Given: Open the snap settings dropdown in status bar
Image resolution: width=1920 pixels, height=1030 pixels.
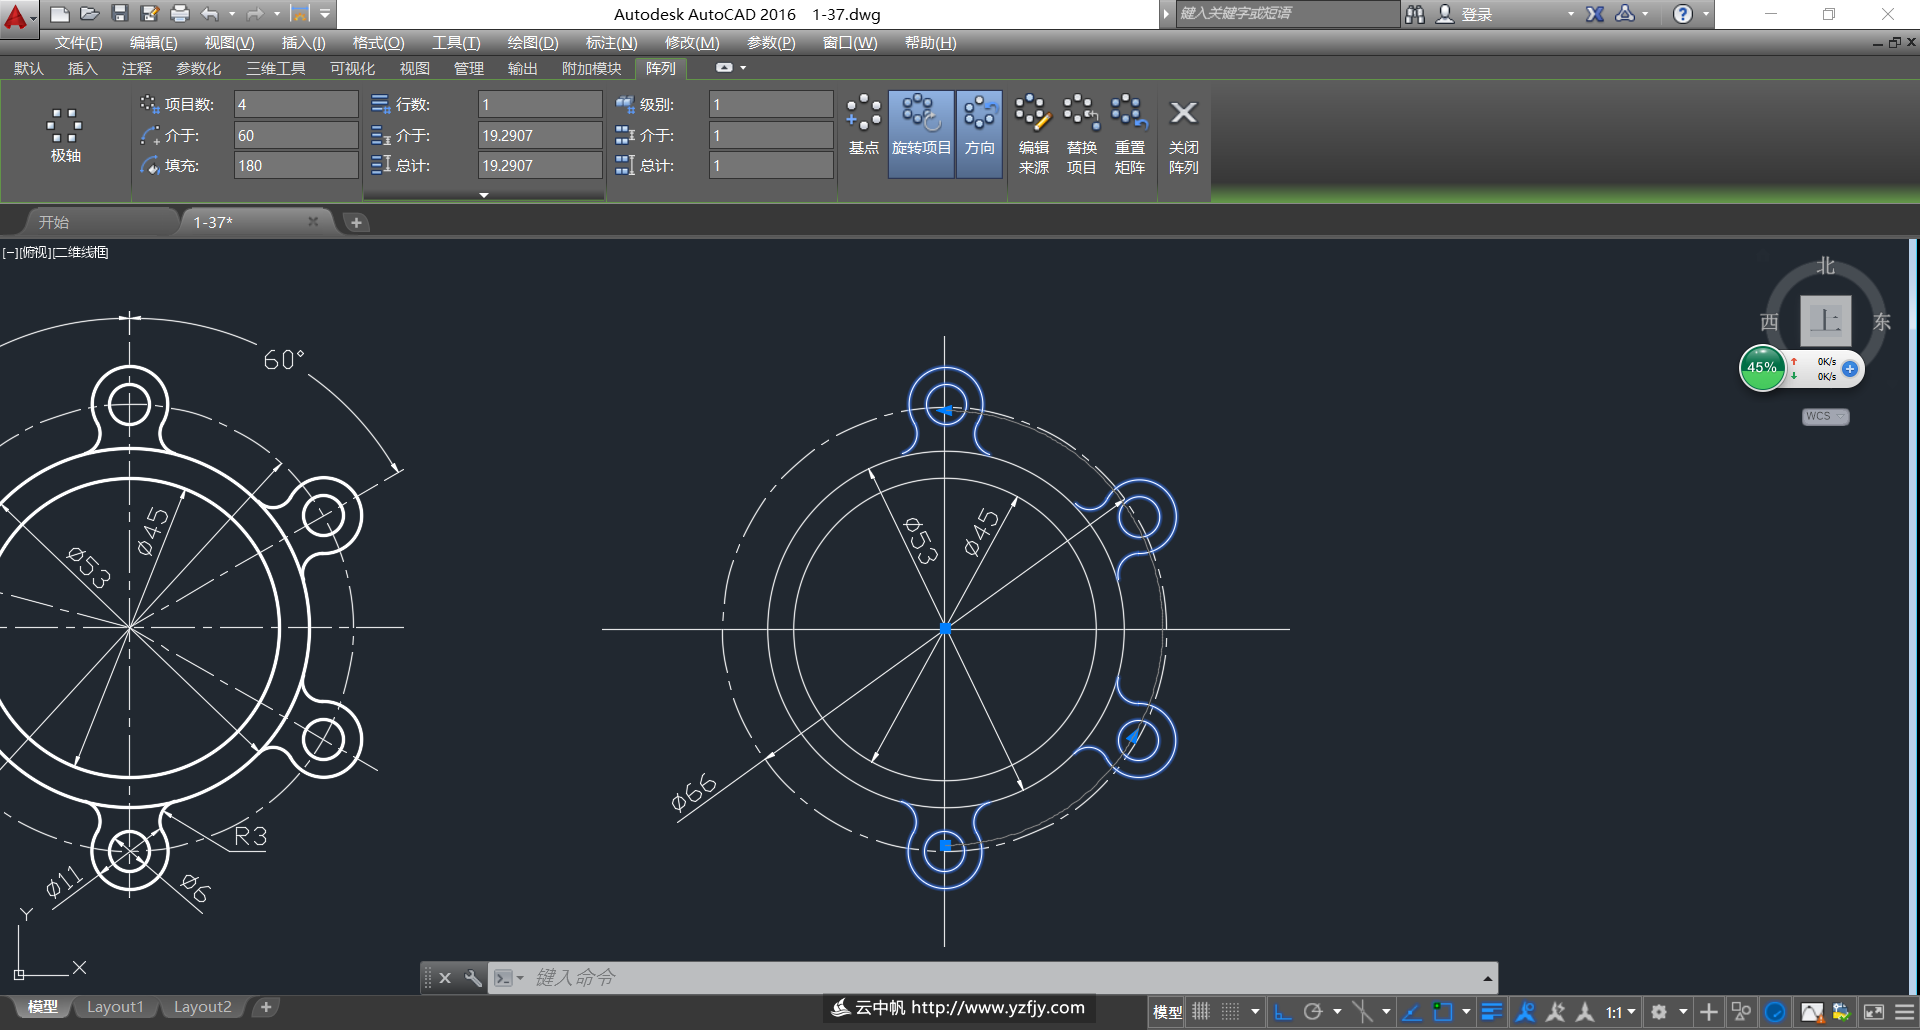Looking at the screenshot, I should [x=1255, y=1012].
